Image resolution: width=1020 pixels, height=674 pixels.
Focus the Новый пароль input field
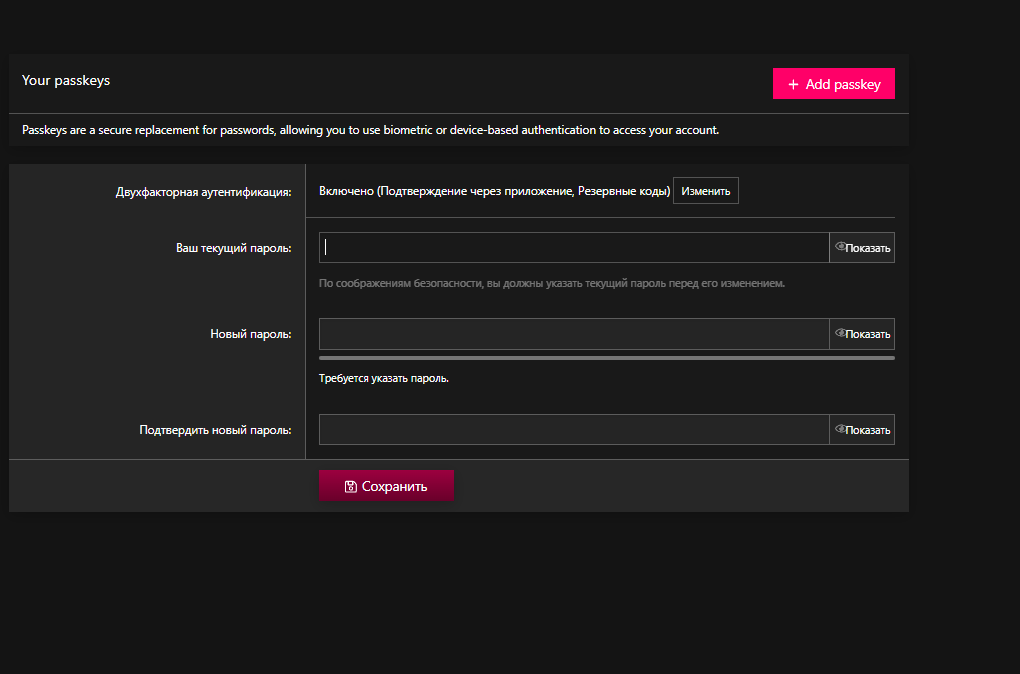(x=574, y=334)
